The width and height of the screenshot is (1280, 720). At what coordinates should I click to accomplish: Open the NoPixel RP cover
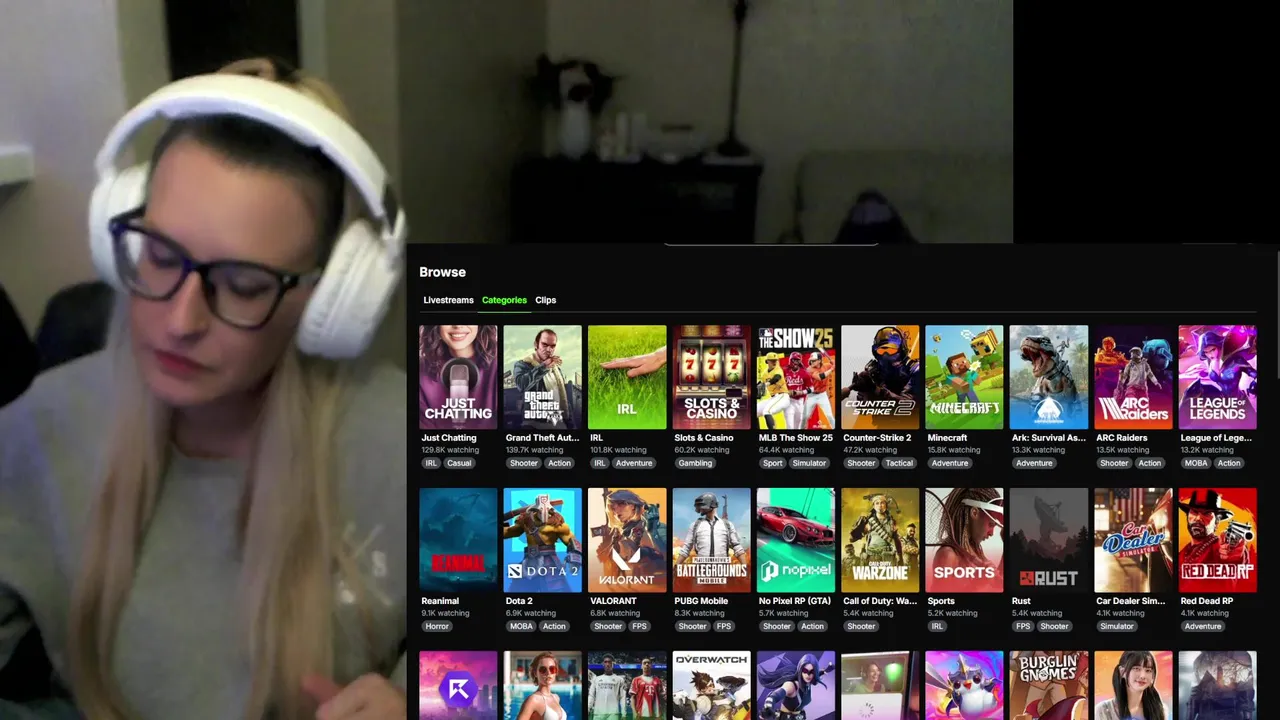coord(795,540)
